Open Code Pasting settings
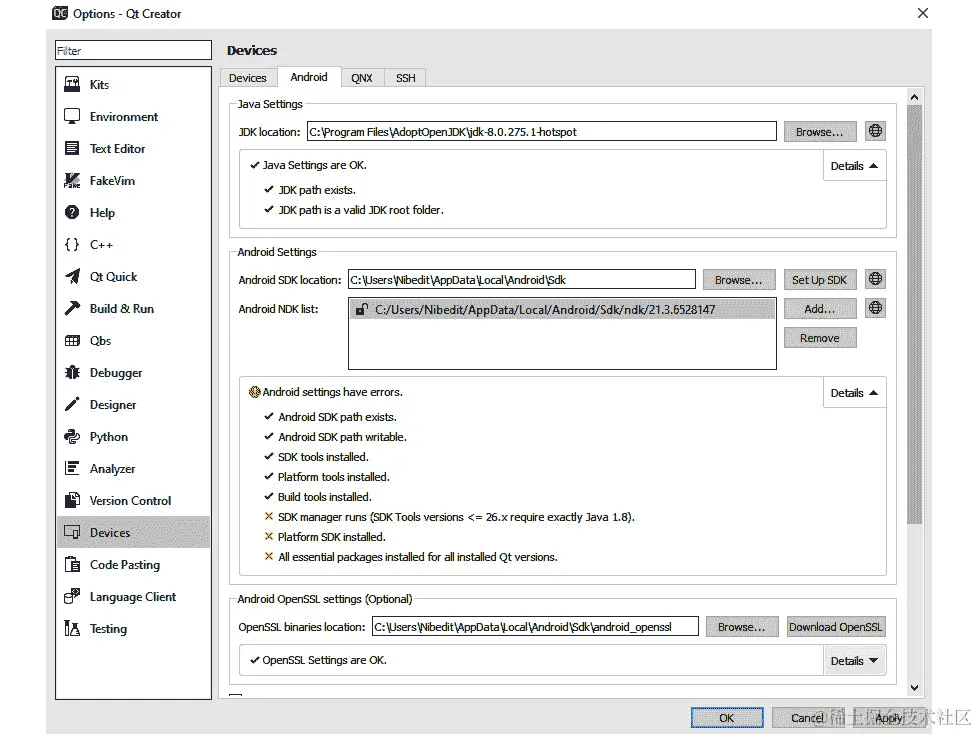This screenshot has height=734, width=978. (x=133, y=564)
